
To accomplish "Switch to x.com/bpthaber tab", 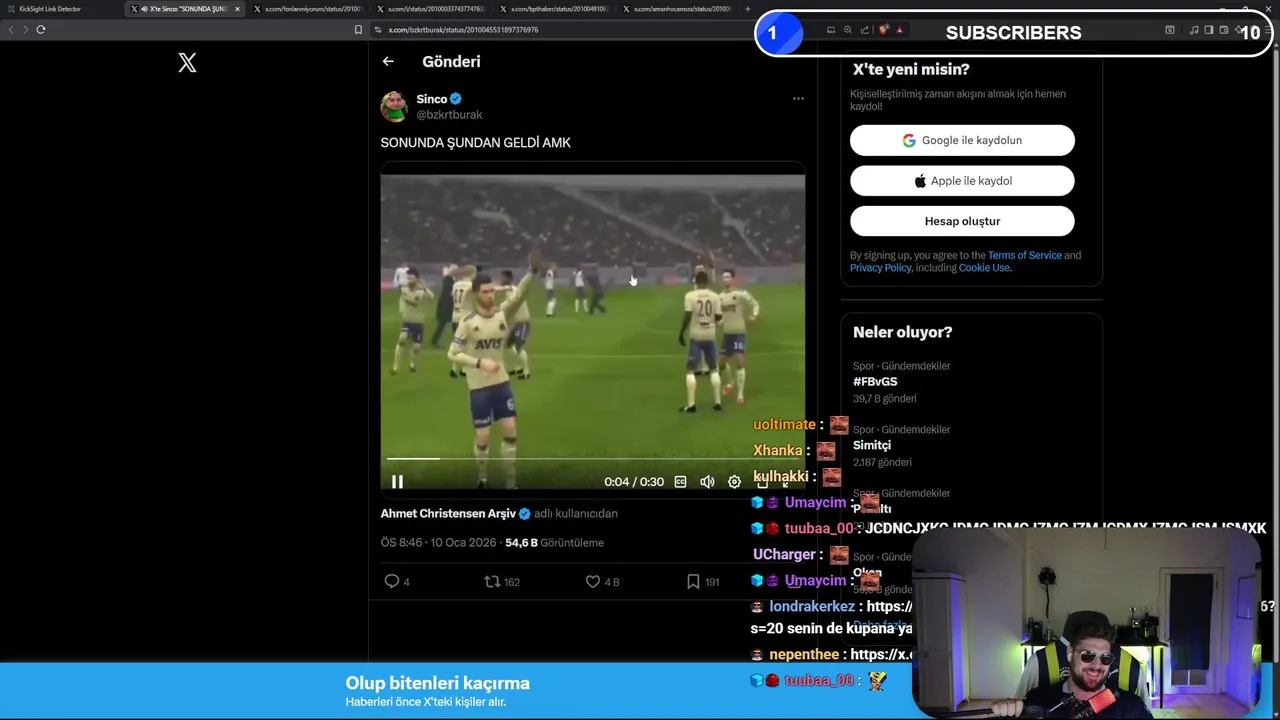I will [x=555, y=9].
